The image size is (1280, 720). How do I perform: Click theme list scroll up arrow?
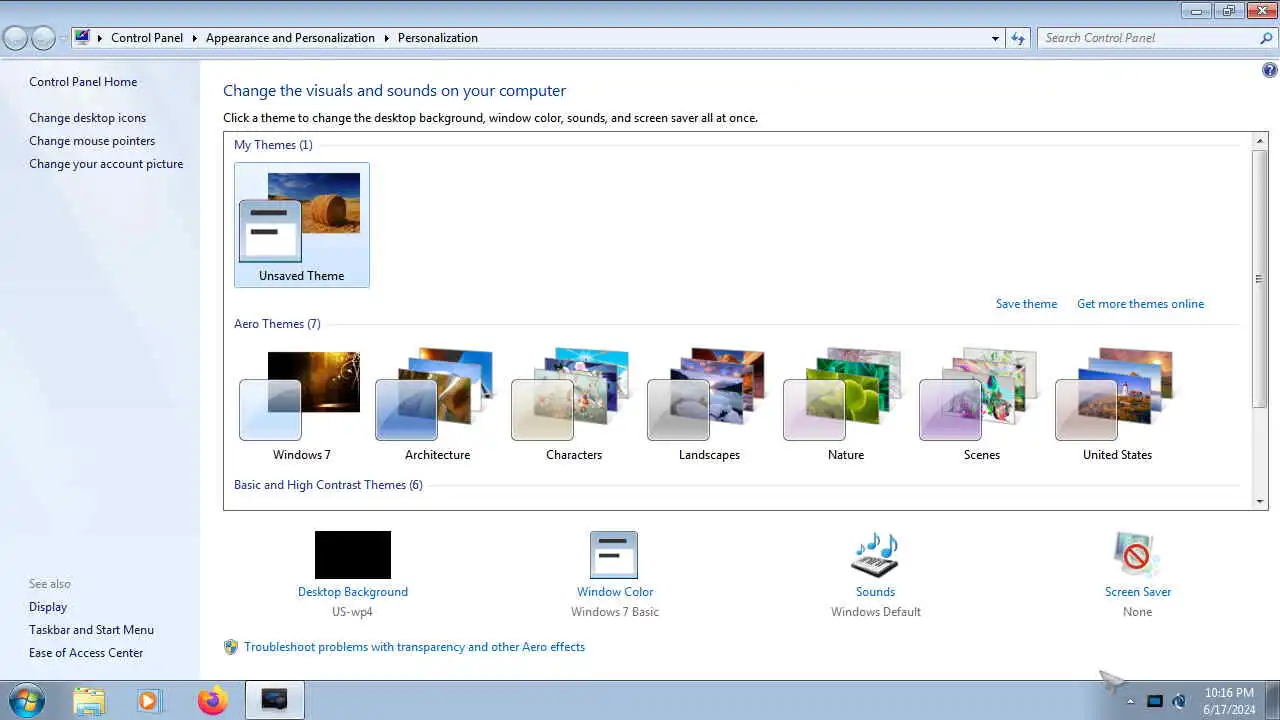coord(1260,142)
